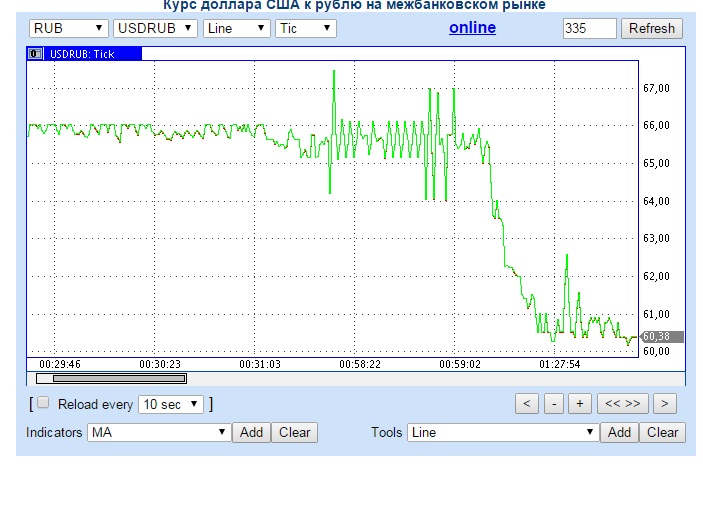The width and height of the screenshot is (703, 520).
Task: Open the Tools Line dropdown
Action: pyautogui.click(x=503, y=432)
